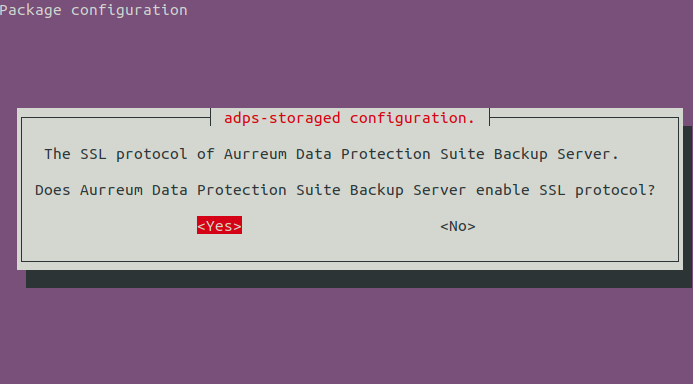The image size is (693, 384).
Task: Click the "Package configuration" header text
Action: pos(94,10)
